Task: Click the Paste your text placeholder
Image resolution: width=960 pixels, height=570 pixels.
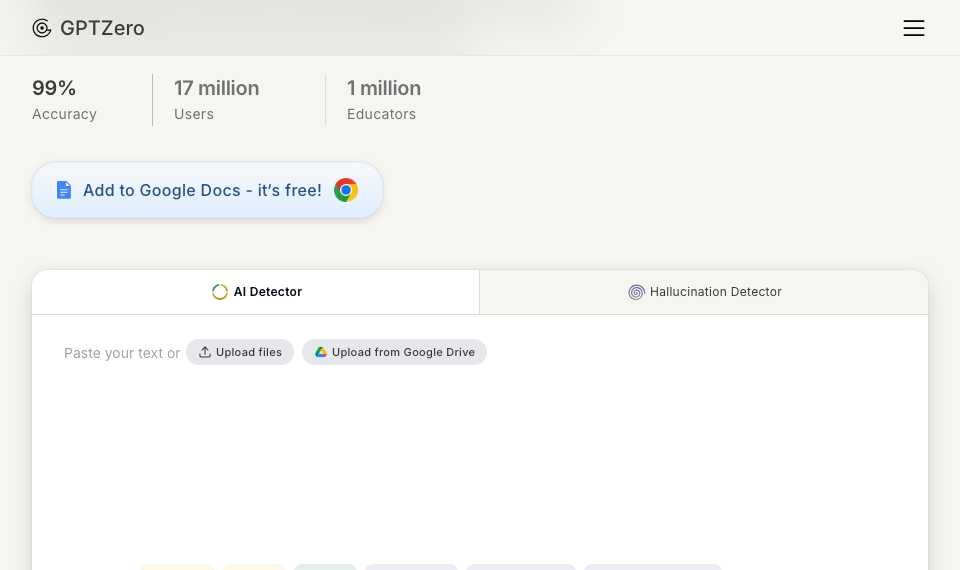Action: click(122, 353)
